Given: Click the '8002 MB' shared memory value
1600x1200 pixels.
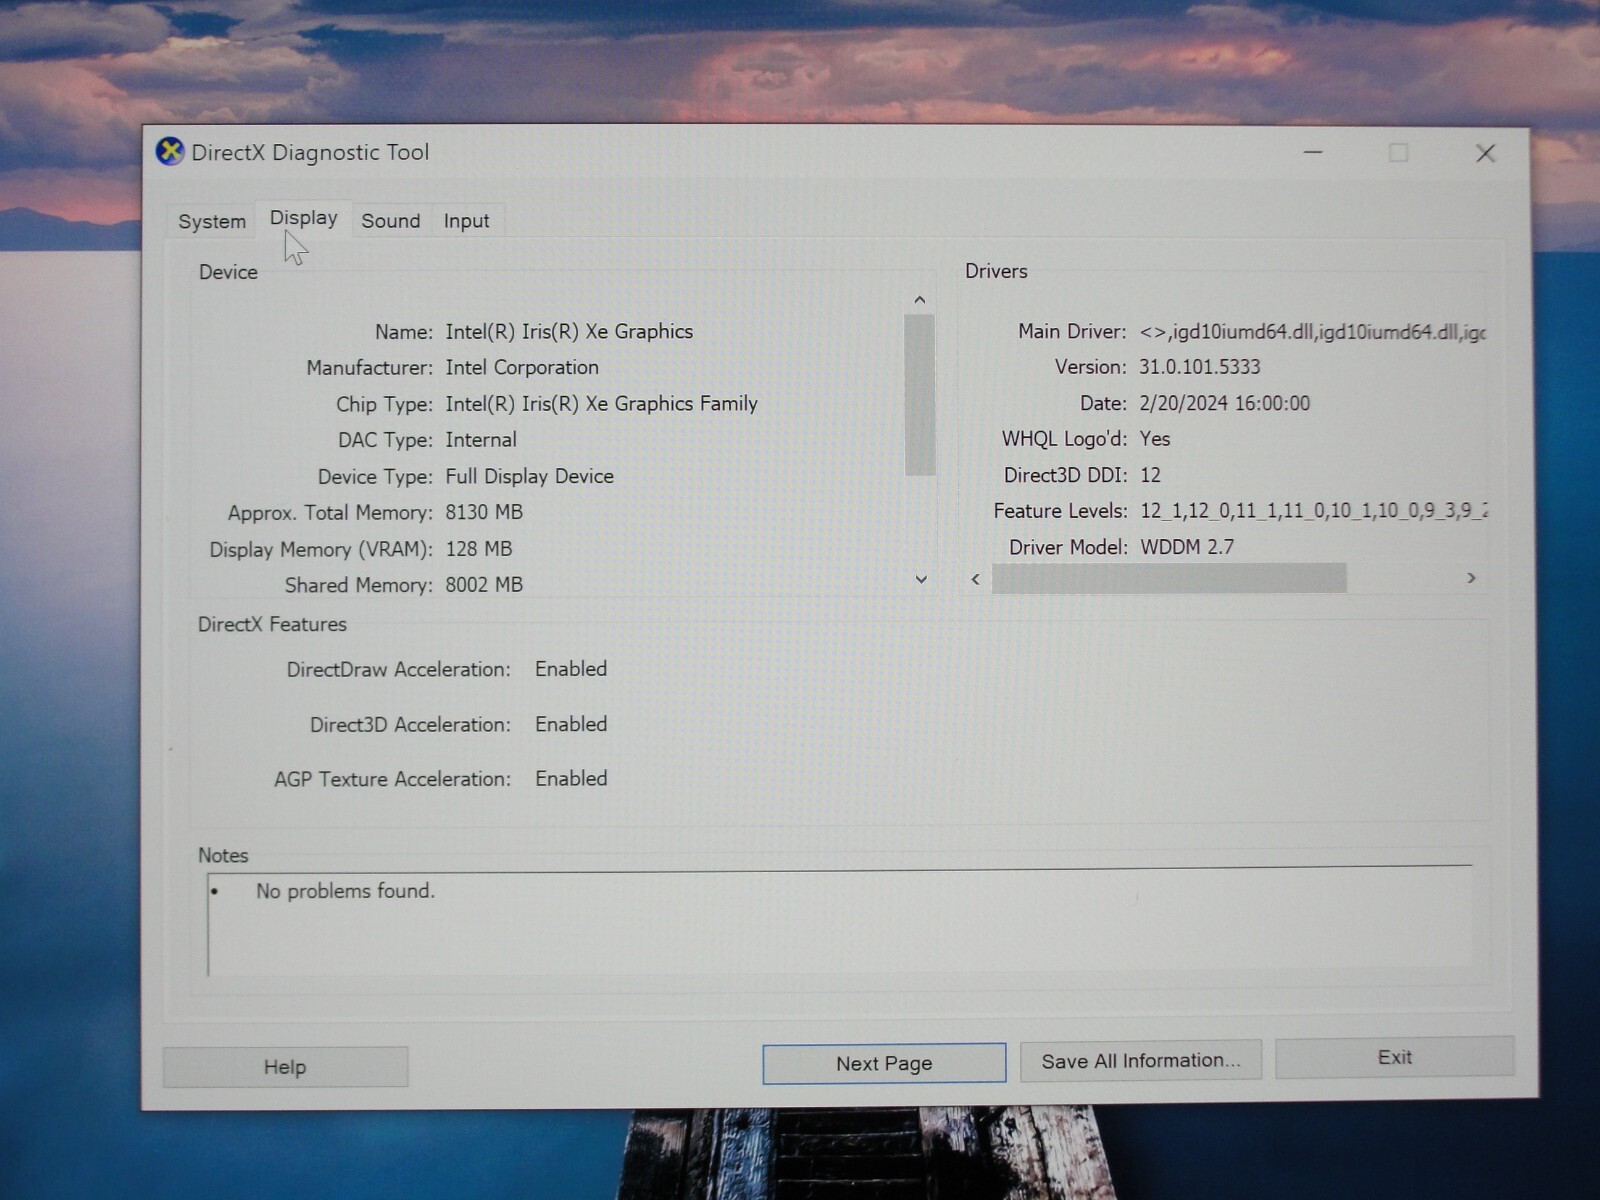Looking at the screenshot, I should pyautogui.click(x=484, y=585).
